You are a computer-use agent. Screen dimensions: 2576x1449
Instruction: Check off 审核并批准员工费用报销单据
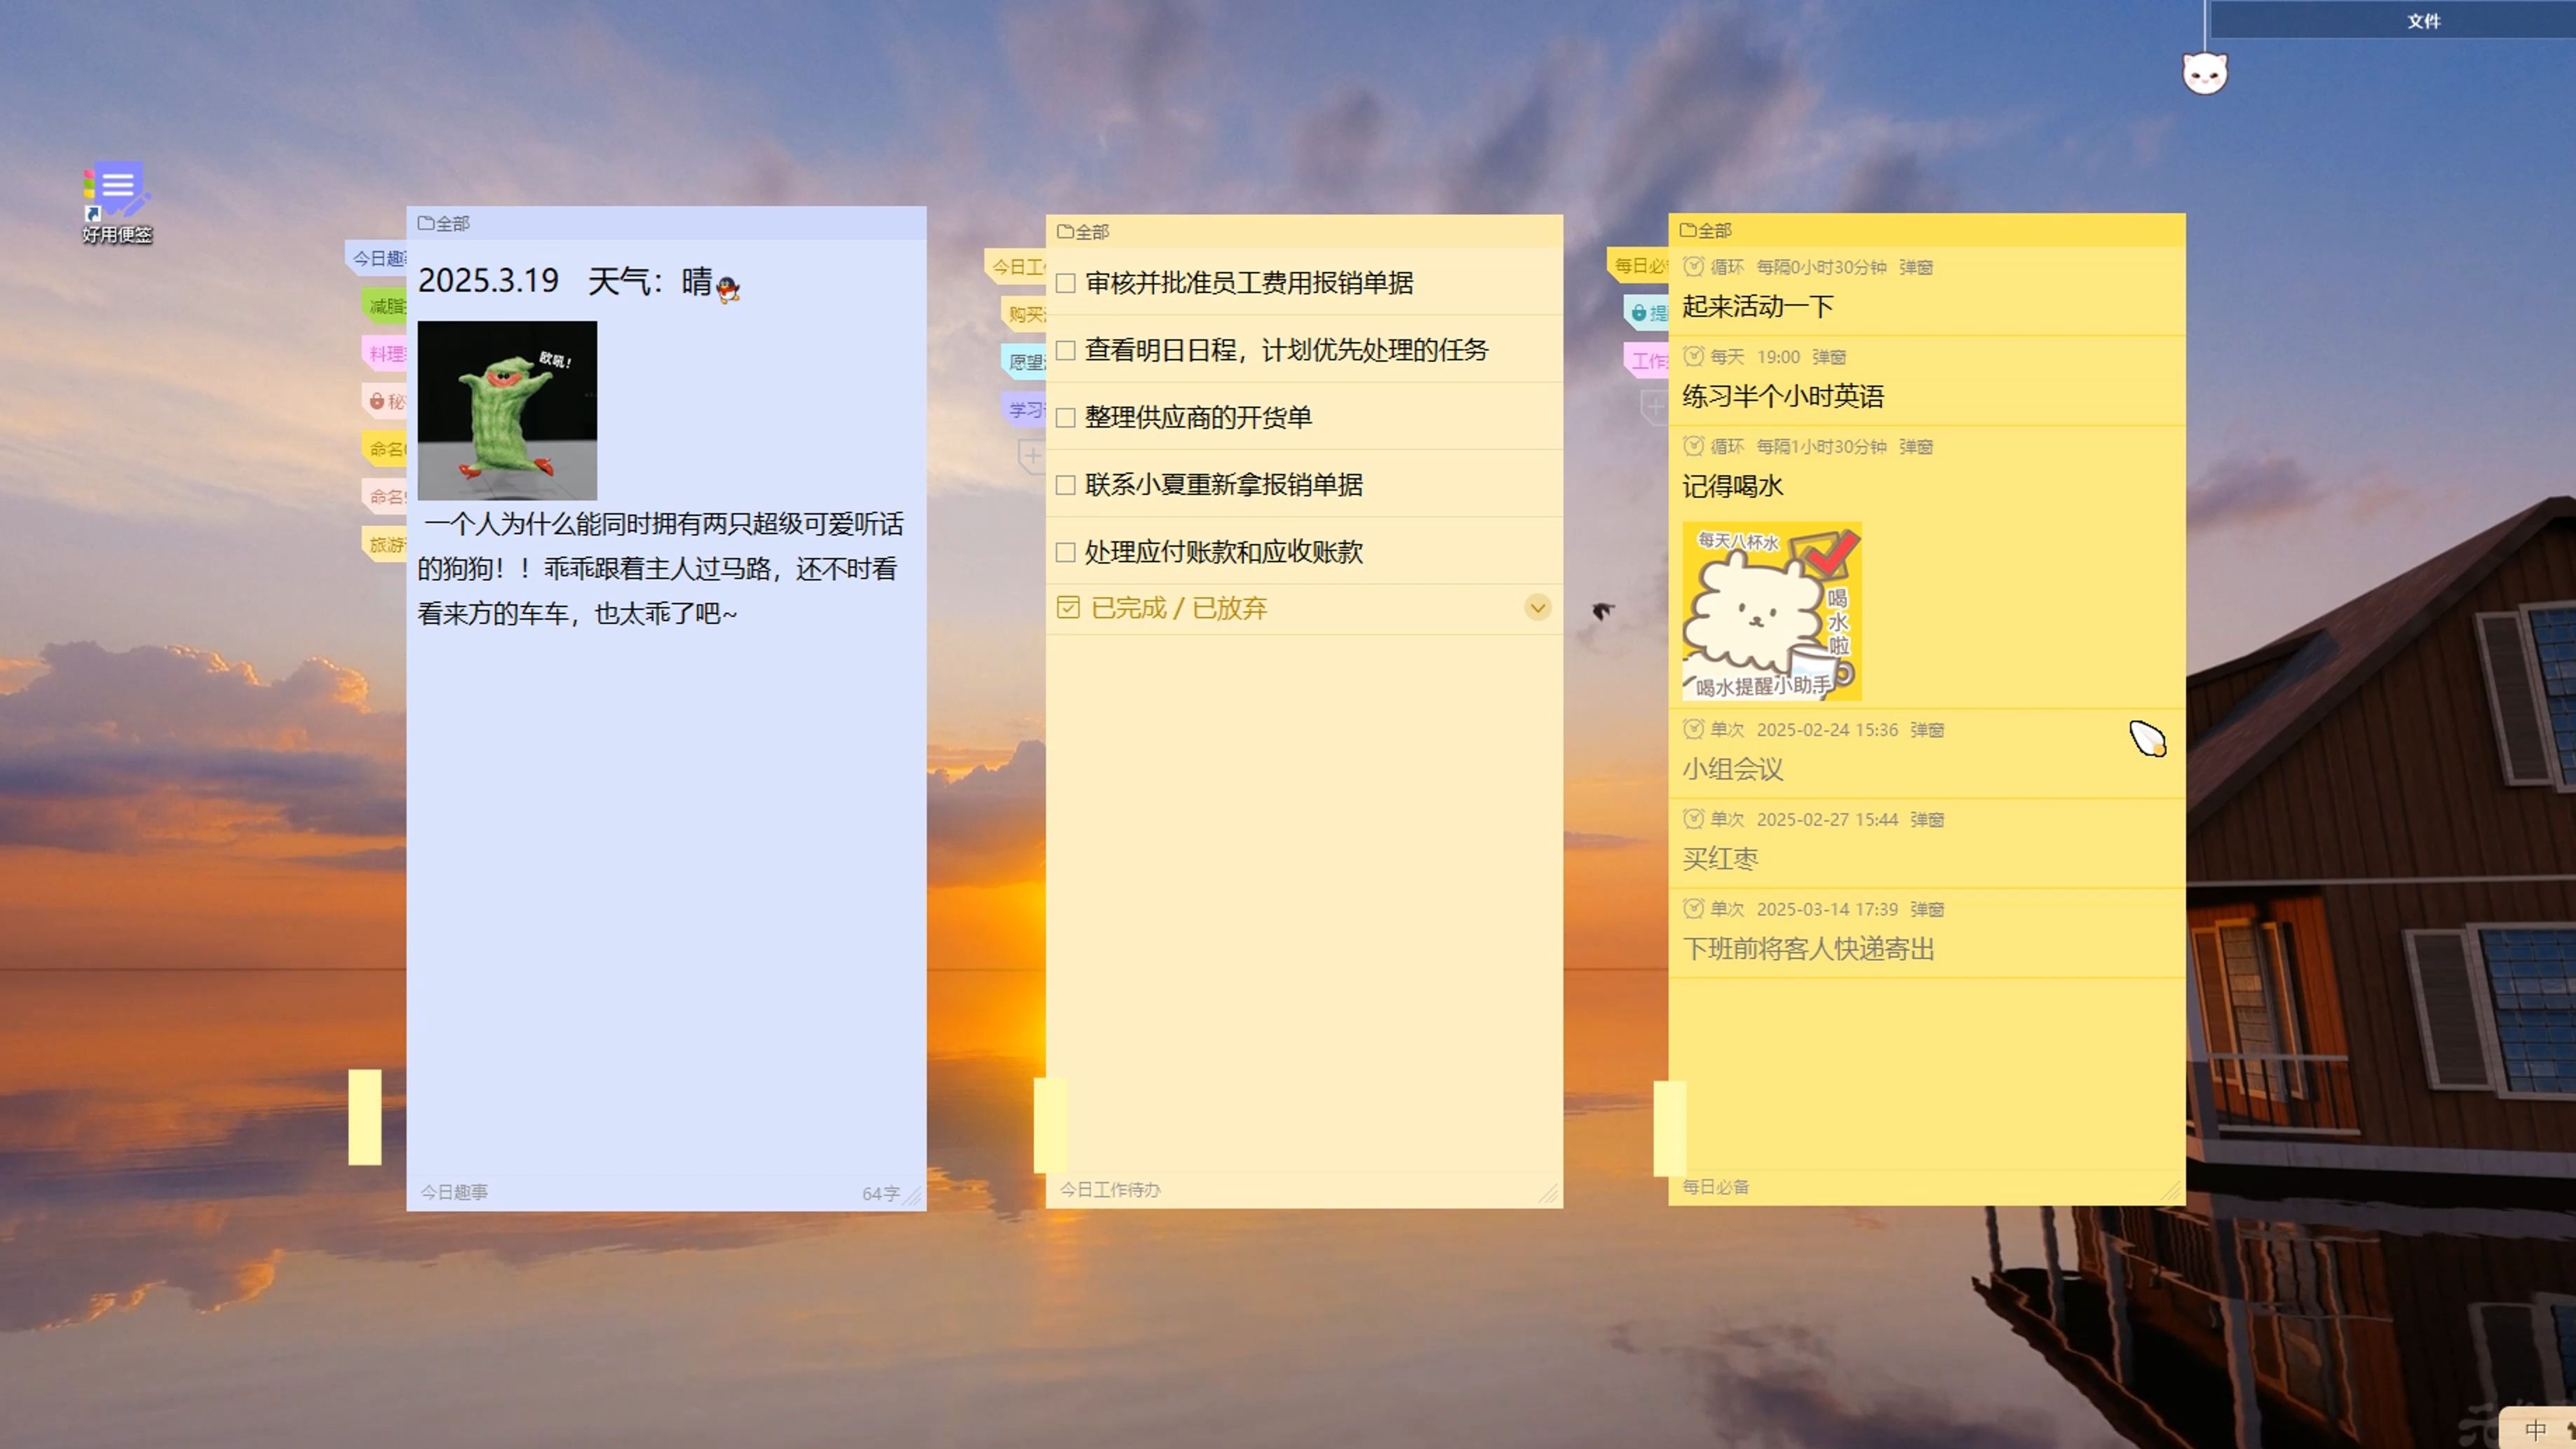coord(1065,284)
